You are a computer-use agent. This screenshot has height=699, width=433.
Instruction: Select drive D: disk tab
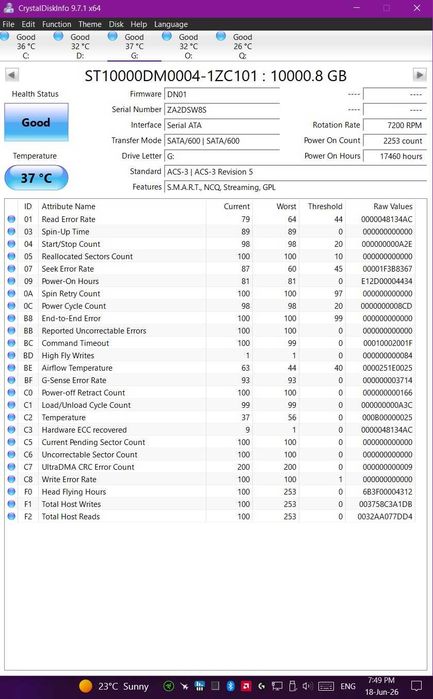[80, 46]
